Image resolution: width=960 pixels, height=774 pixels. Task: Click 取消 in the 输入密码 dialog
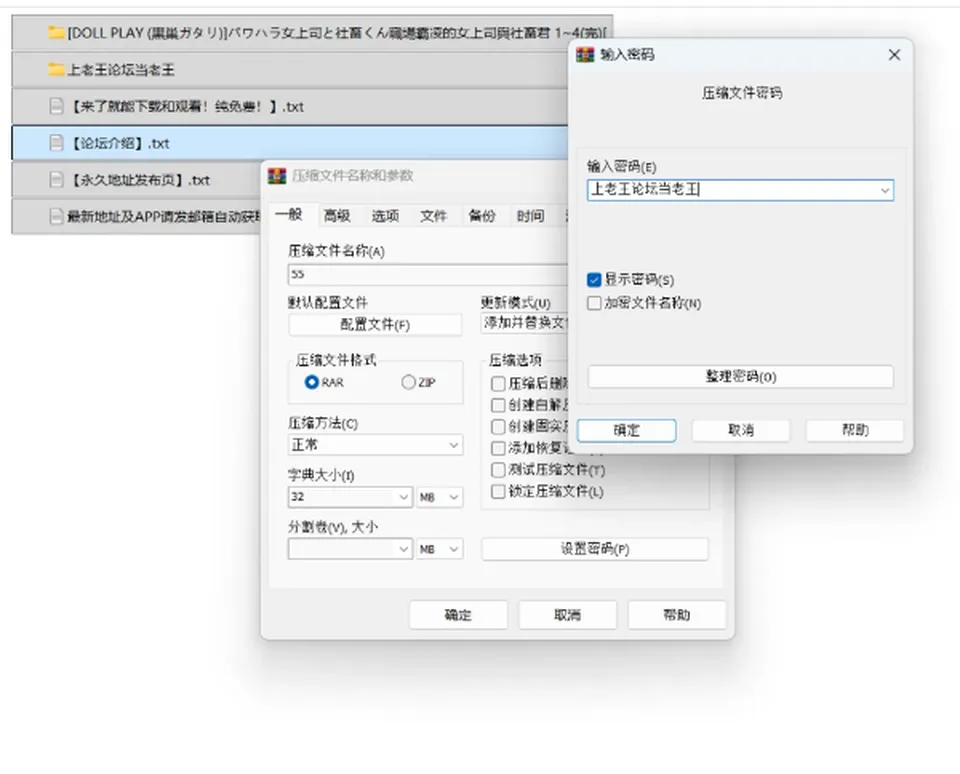[741, 430]
